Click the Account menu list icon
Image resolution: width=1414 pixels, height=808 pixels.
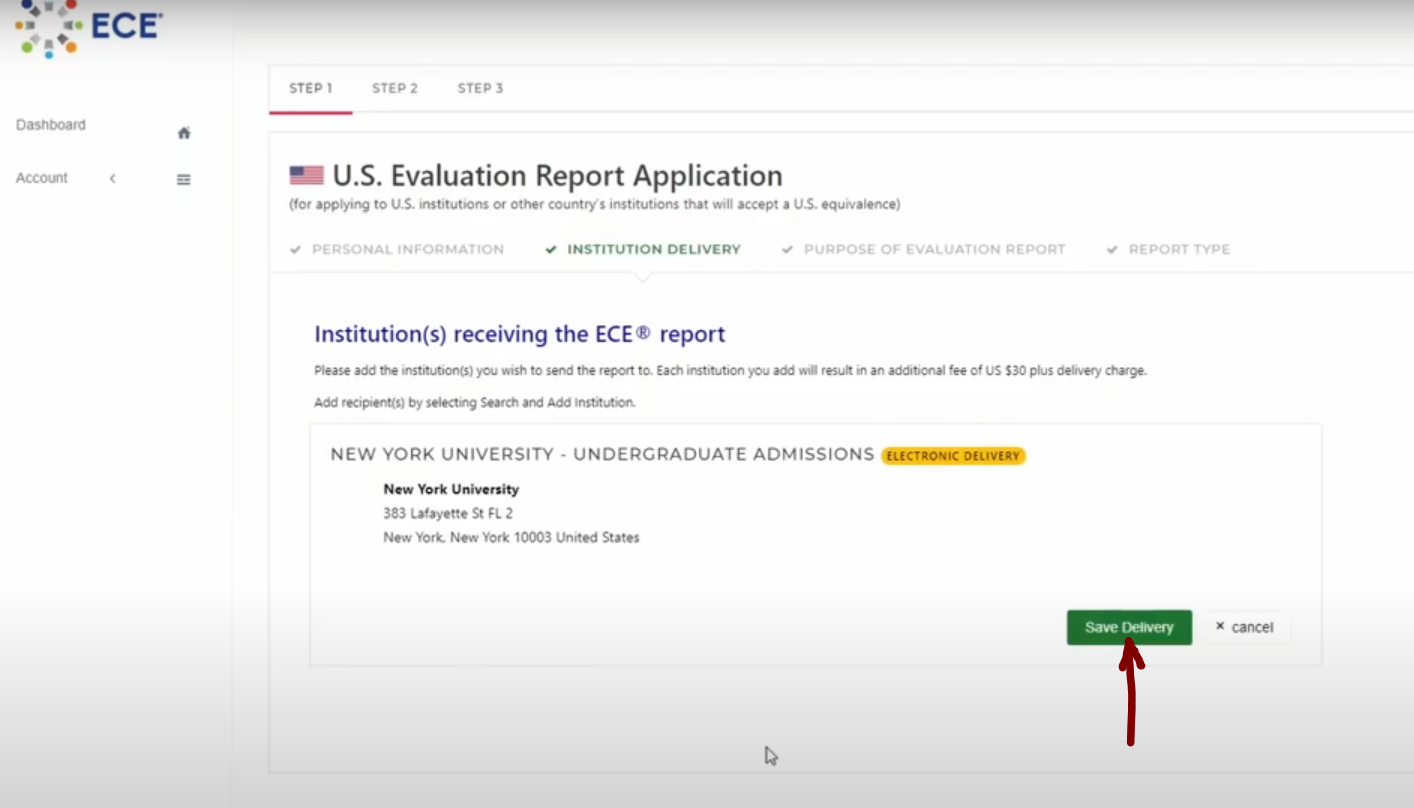[x=184, y=180]
